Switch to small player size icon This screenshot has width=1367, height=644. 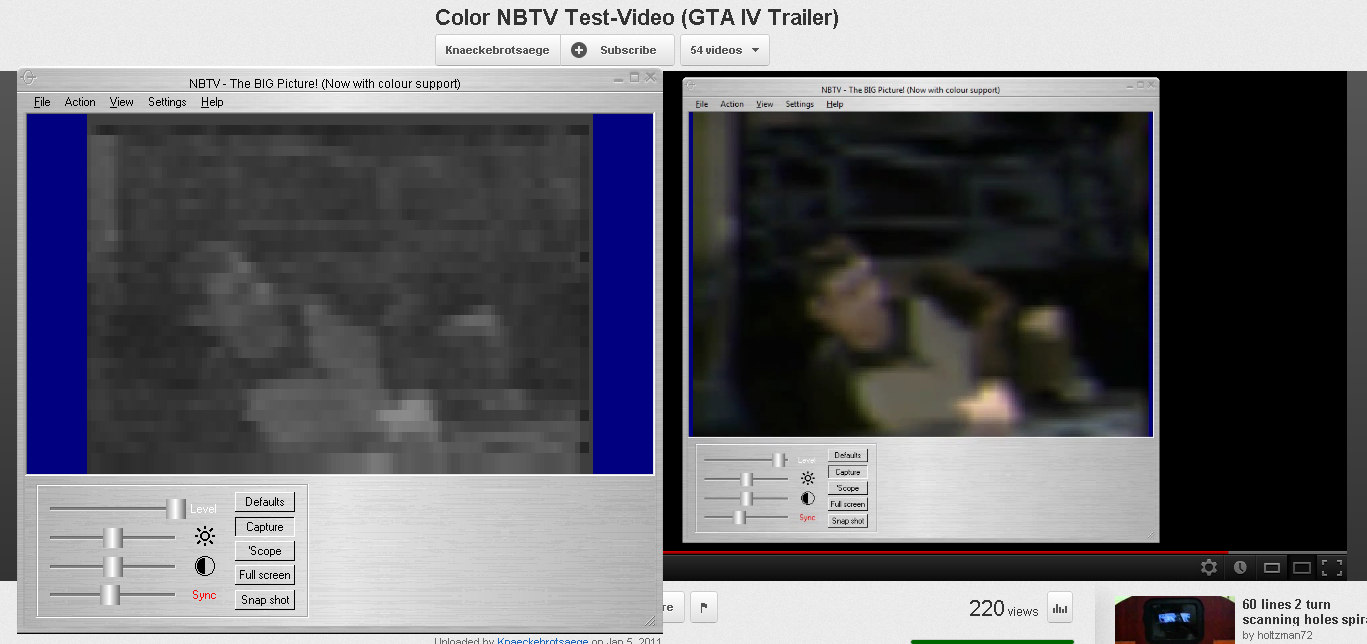click(x=1272, y=567)
